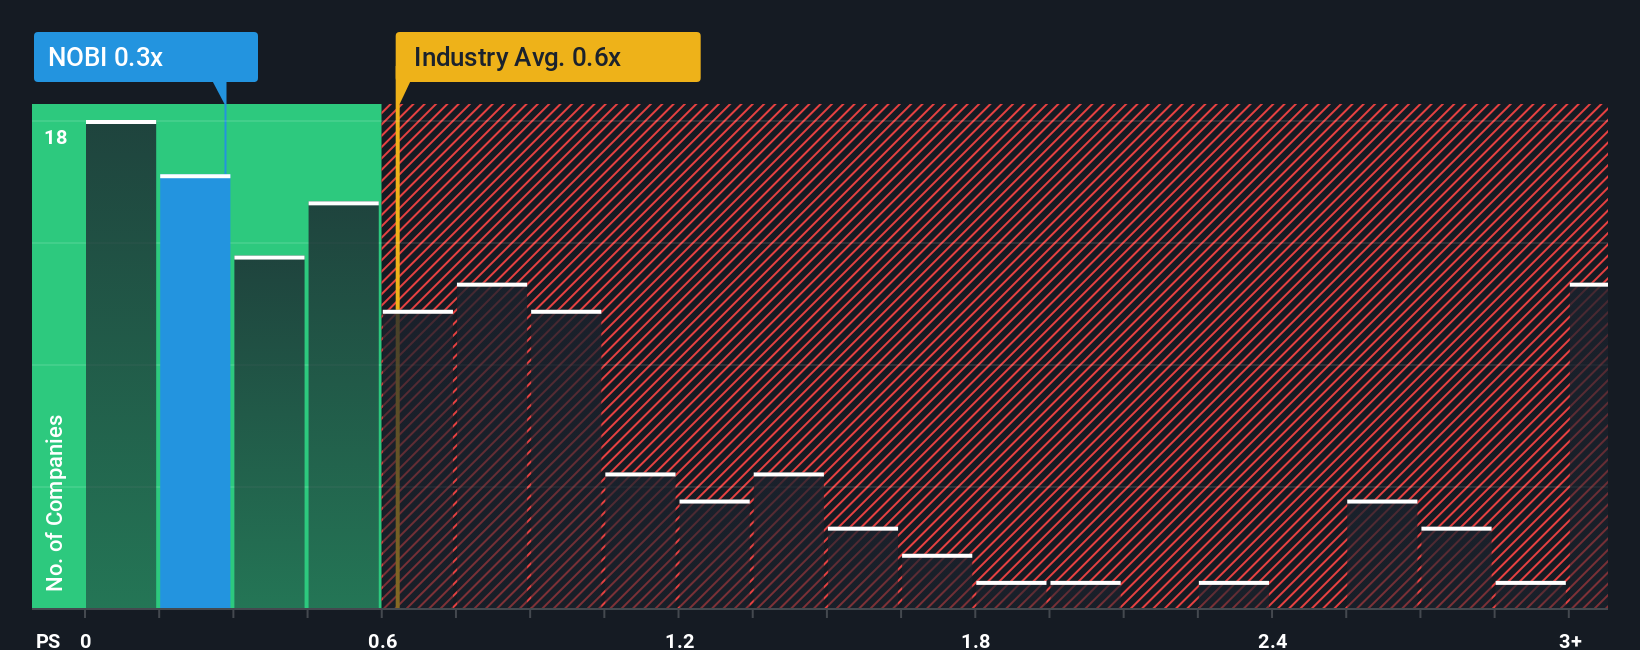Click the x-axis label 2.4

coord(1272,640)
